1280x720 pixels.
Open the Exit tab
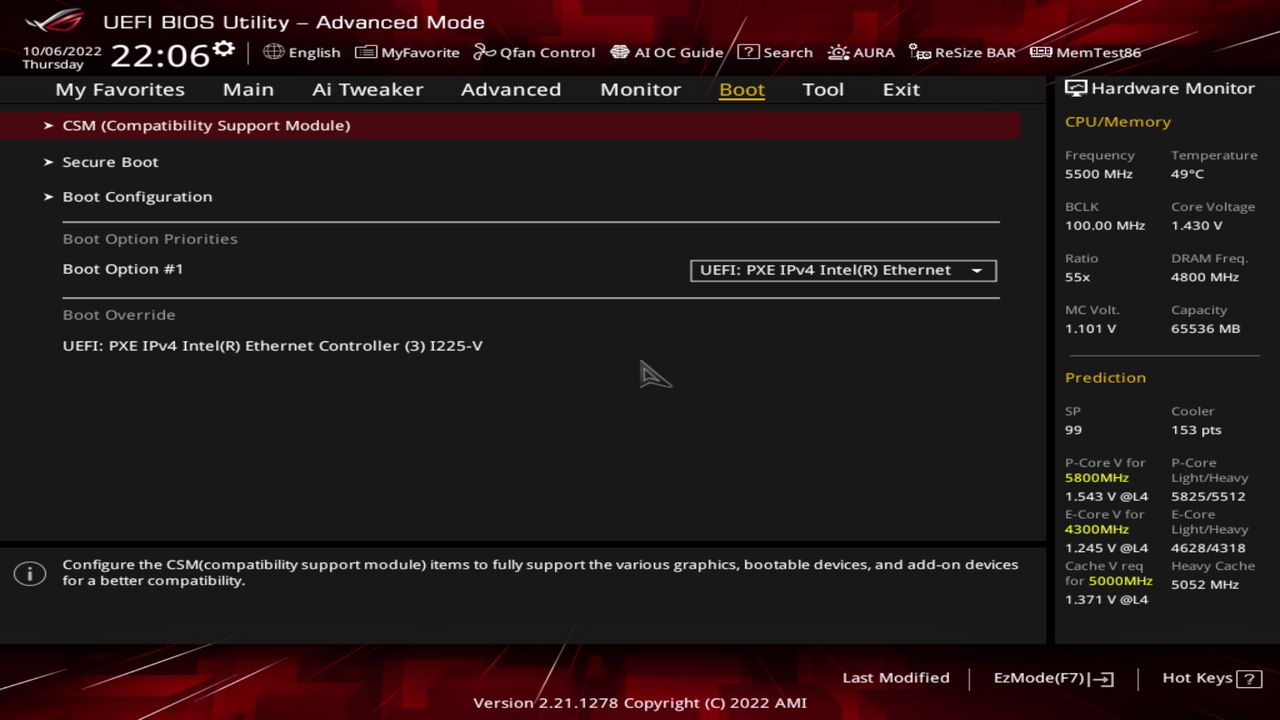901,89
